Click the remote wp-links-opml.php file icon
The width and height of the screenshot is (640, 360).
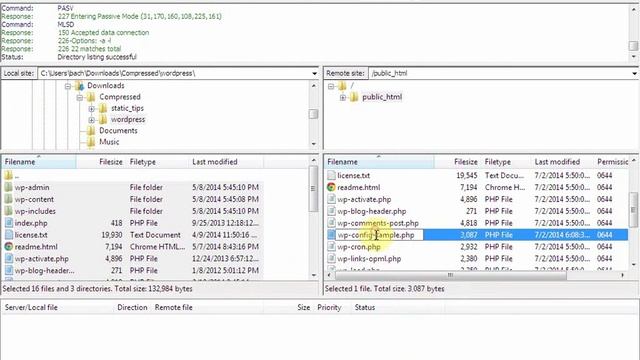331,258
